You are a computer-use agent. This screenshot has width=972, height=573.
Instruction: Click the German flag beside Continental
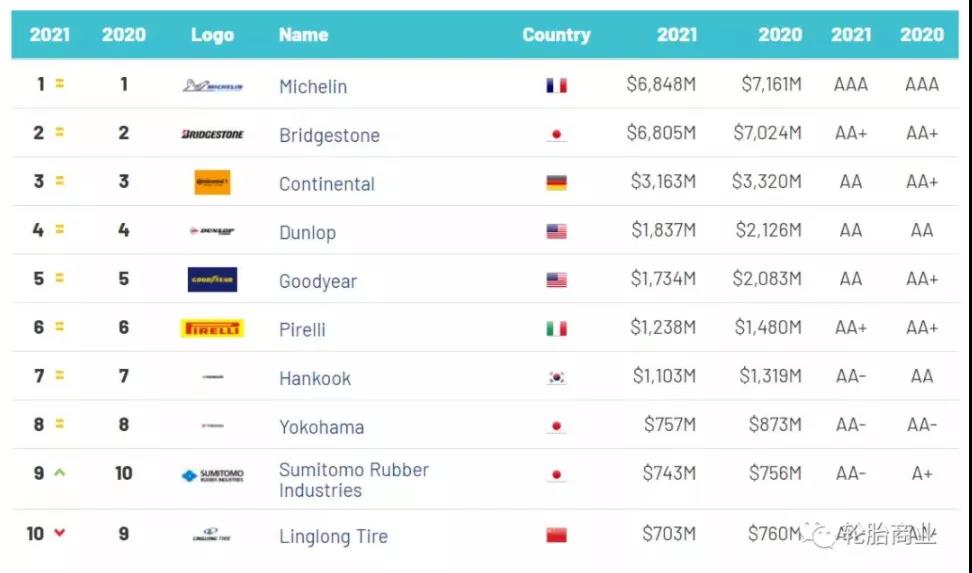[556, 183]
